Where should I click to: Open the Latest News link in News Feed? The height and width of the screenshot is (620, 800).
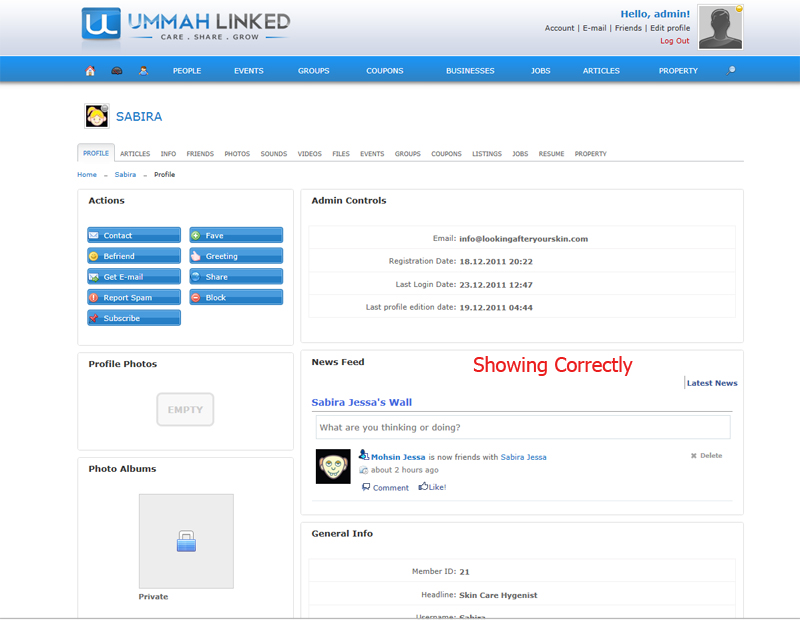tap(712, 383)
